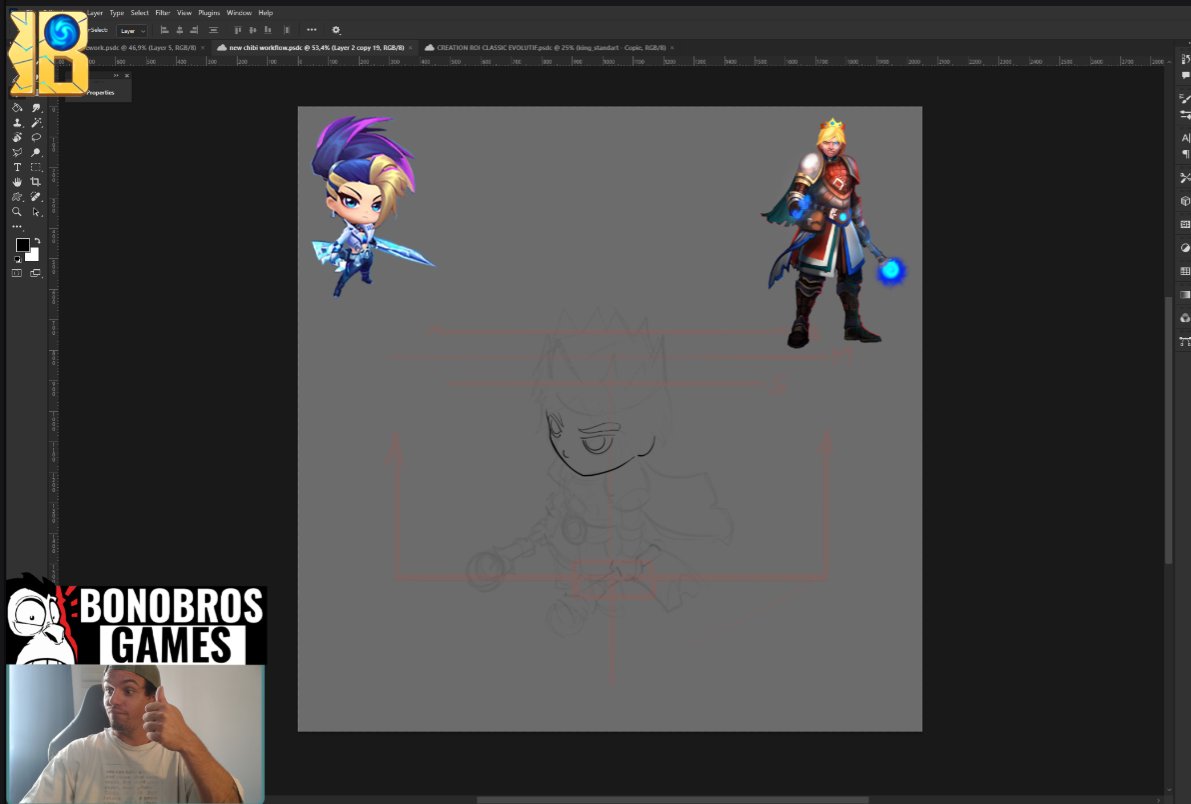Image resolution: width=1191 pixels, height=804 pixels.
Task: Click the vertical canvas scrollbar
Action: pyautogui.click(x=1168, y=429)
